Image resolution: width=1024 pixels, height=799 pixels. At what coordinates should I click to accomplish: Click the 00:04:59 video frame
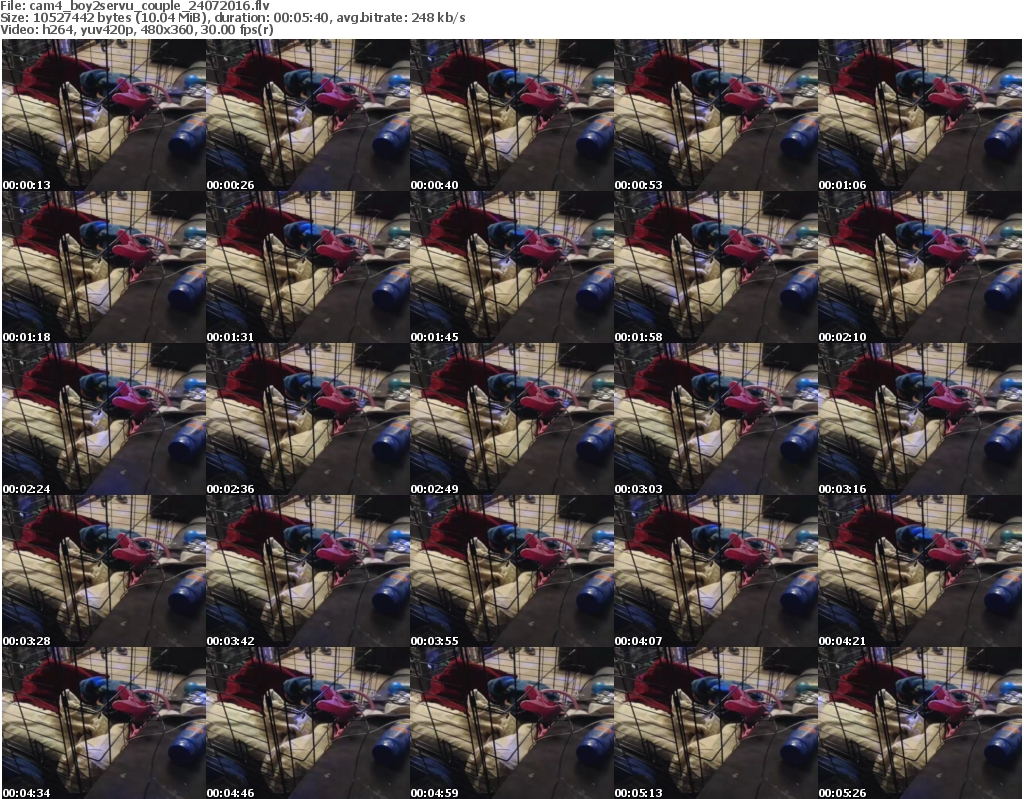tap(511, 723)
